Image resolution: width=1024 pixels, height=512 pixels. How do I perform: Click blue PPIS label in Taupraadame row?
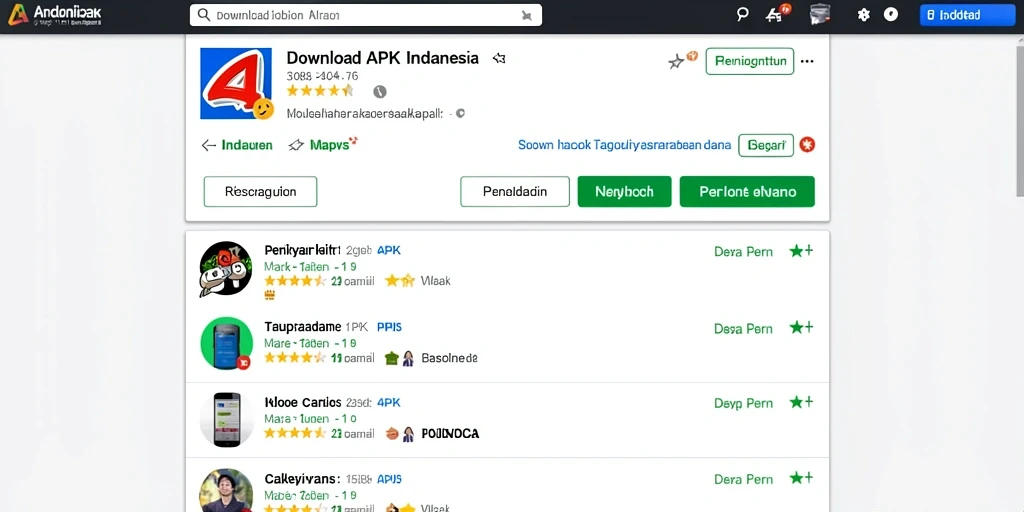click(389, 327)
